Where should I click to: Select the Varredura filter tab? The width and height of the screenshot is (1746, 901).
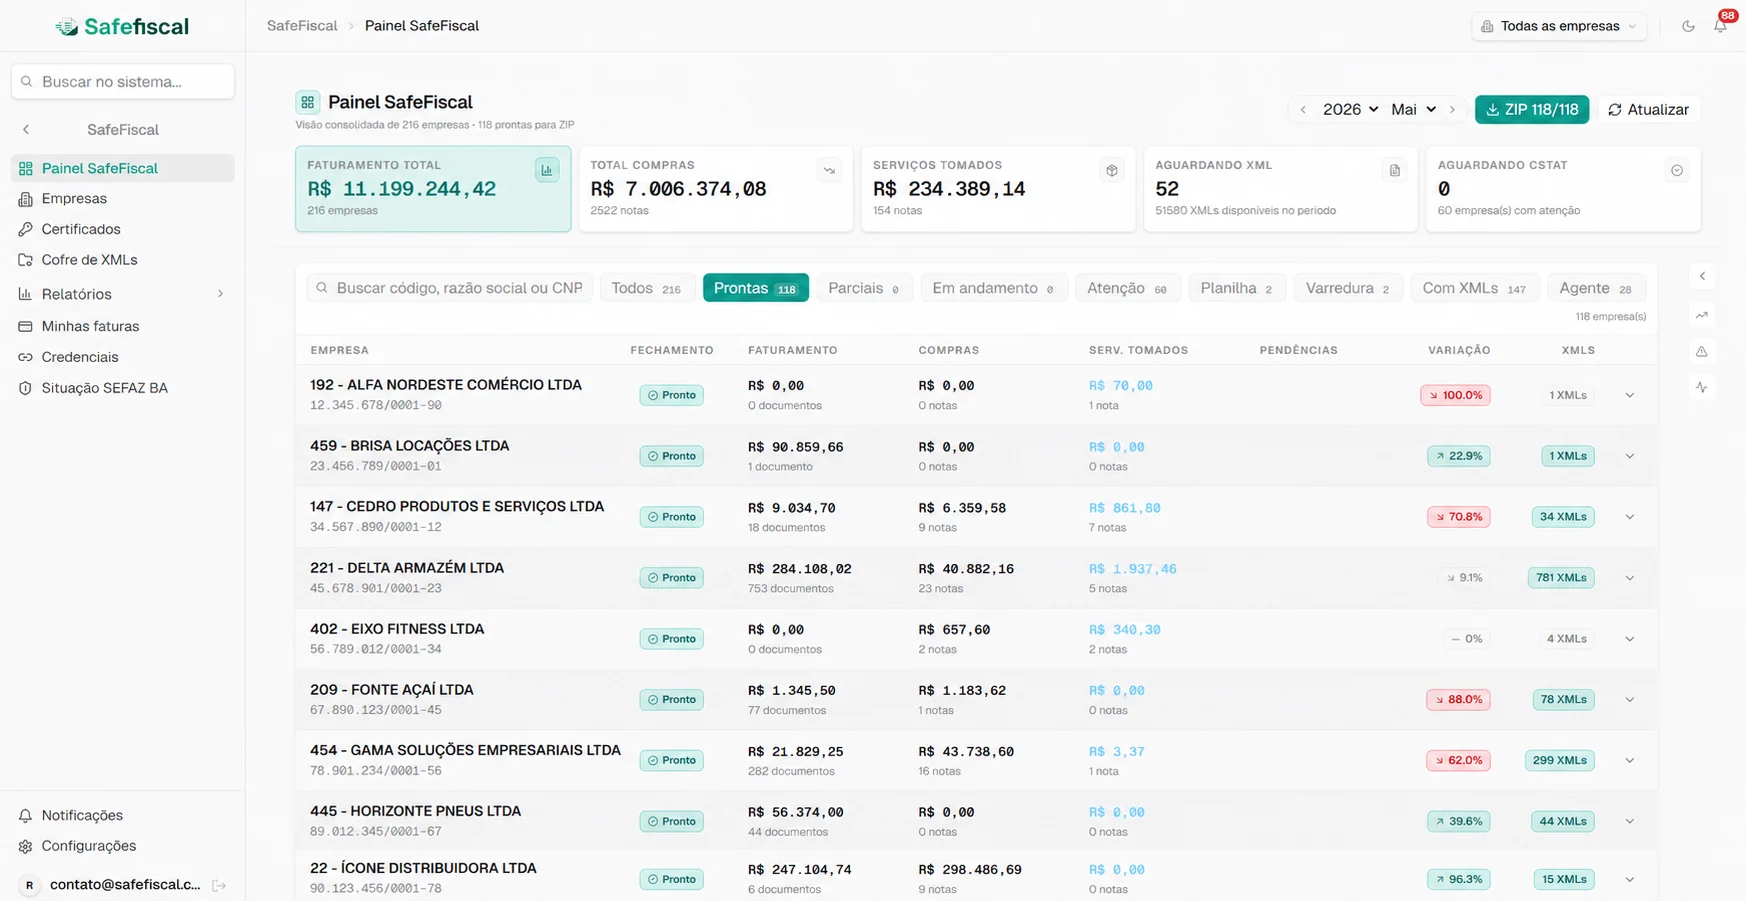pos(1348,288)
